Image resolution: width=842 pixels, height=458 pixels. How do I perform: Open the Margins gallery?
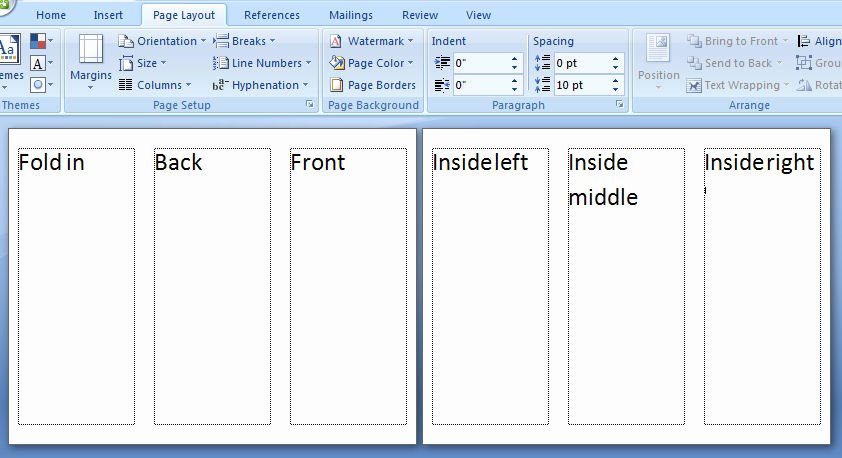pos(90,62)
